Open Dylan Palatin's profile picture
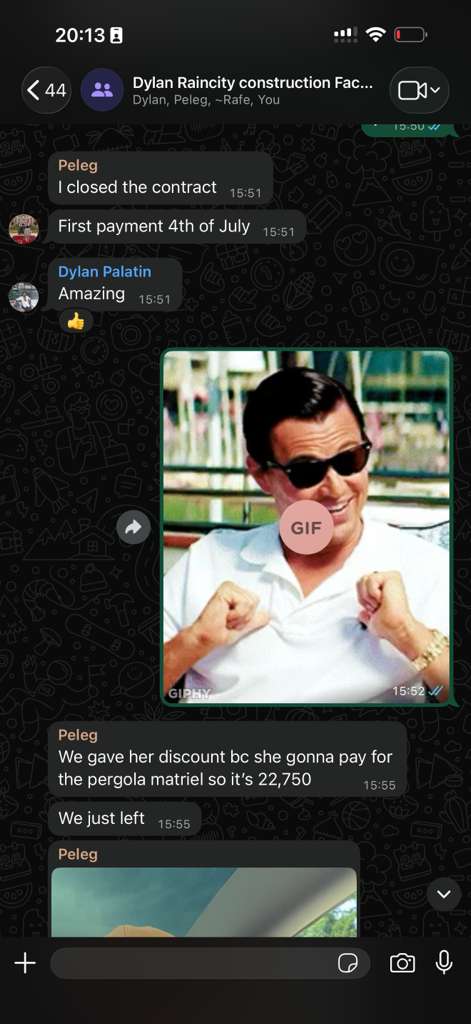Image resolution: width=471 pixels, height=1024 pixels. pyautogui.click(x=24, y=297)
